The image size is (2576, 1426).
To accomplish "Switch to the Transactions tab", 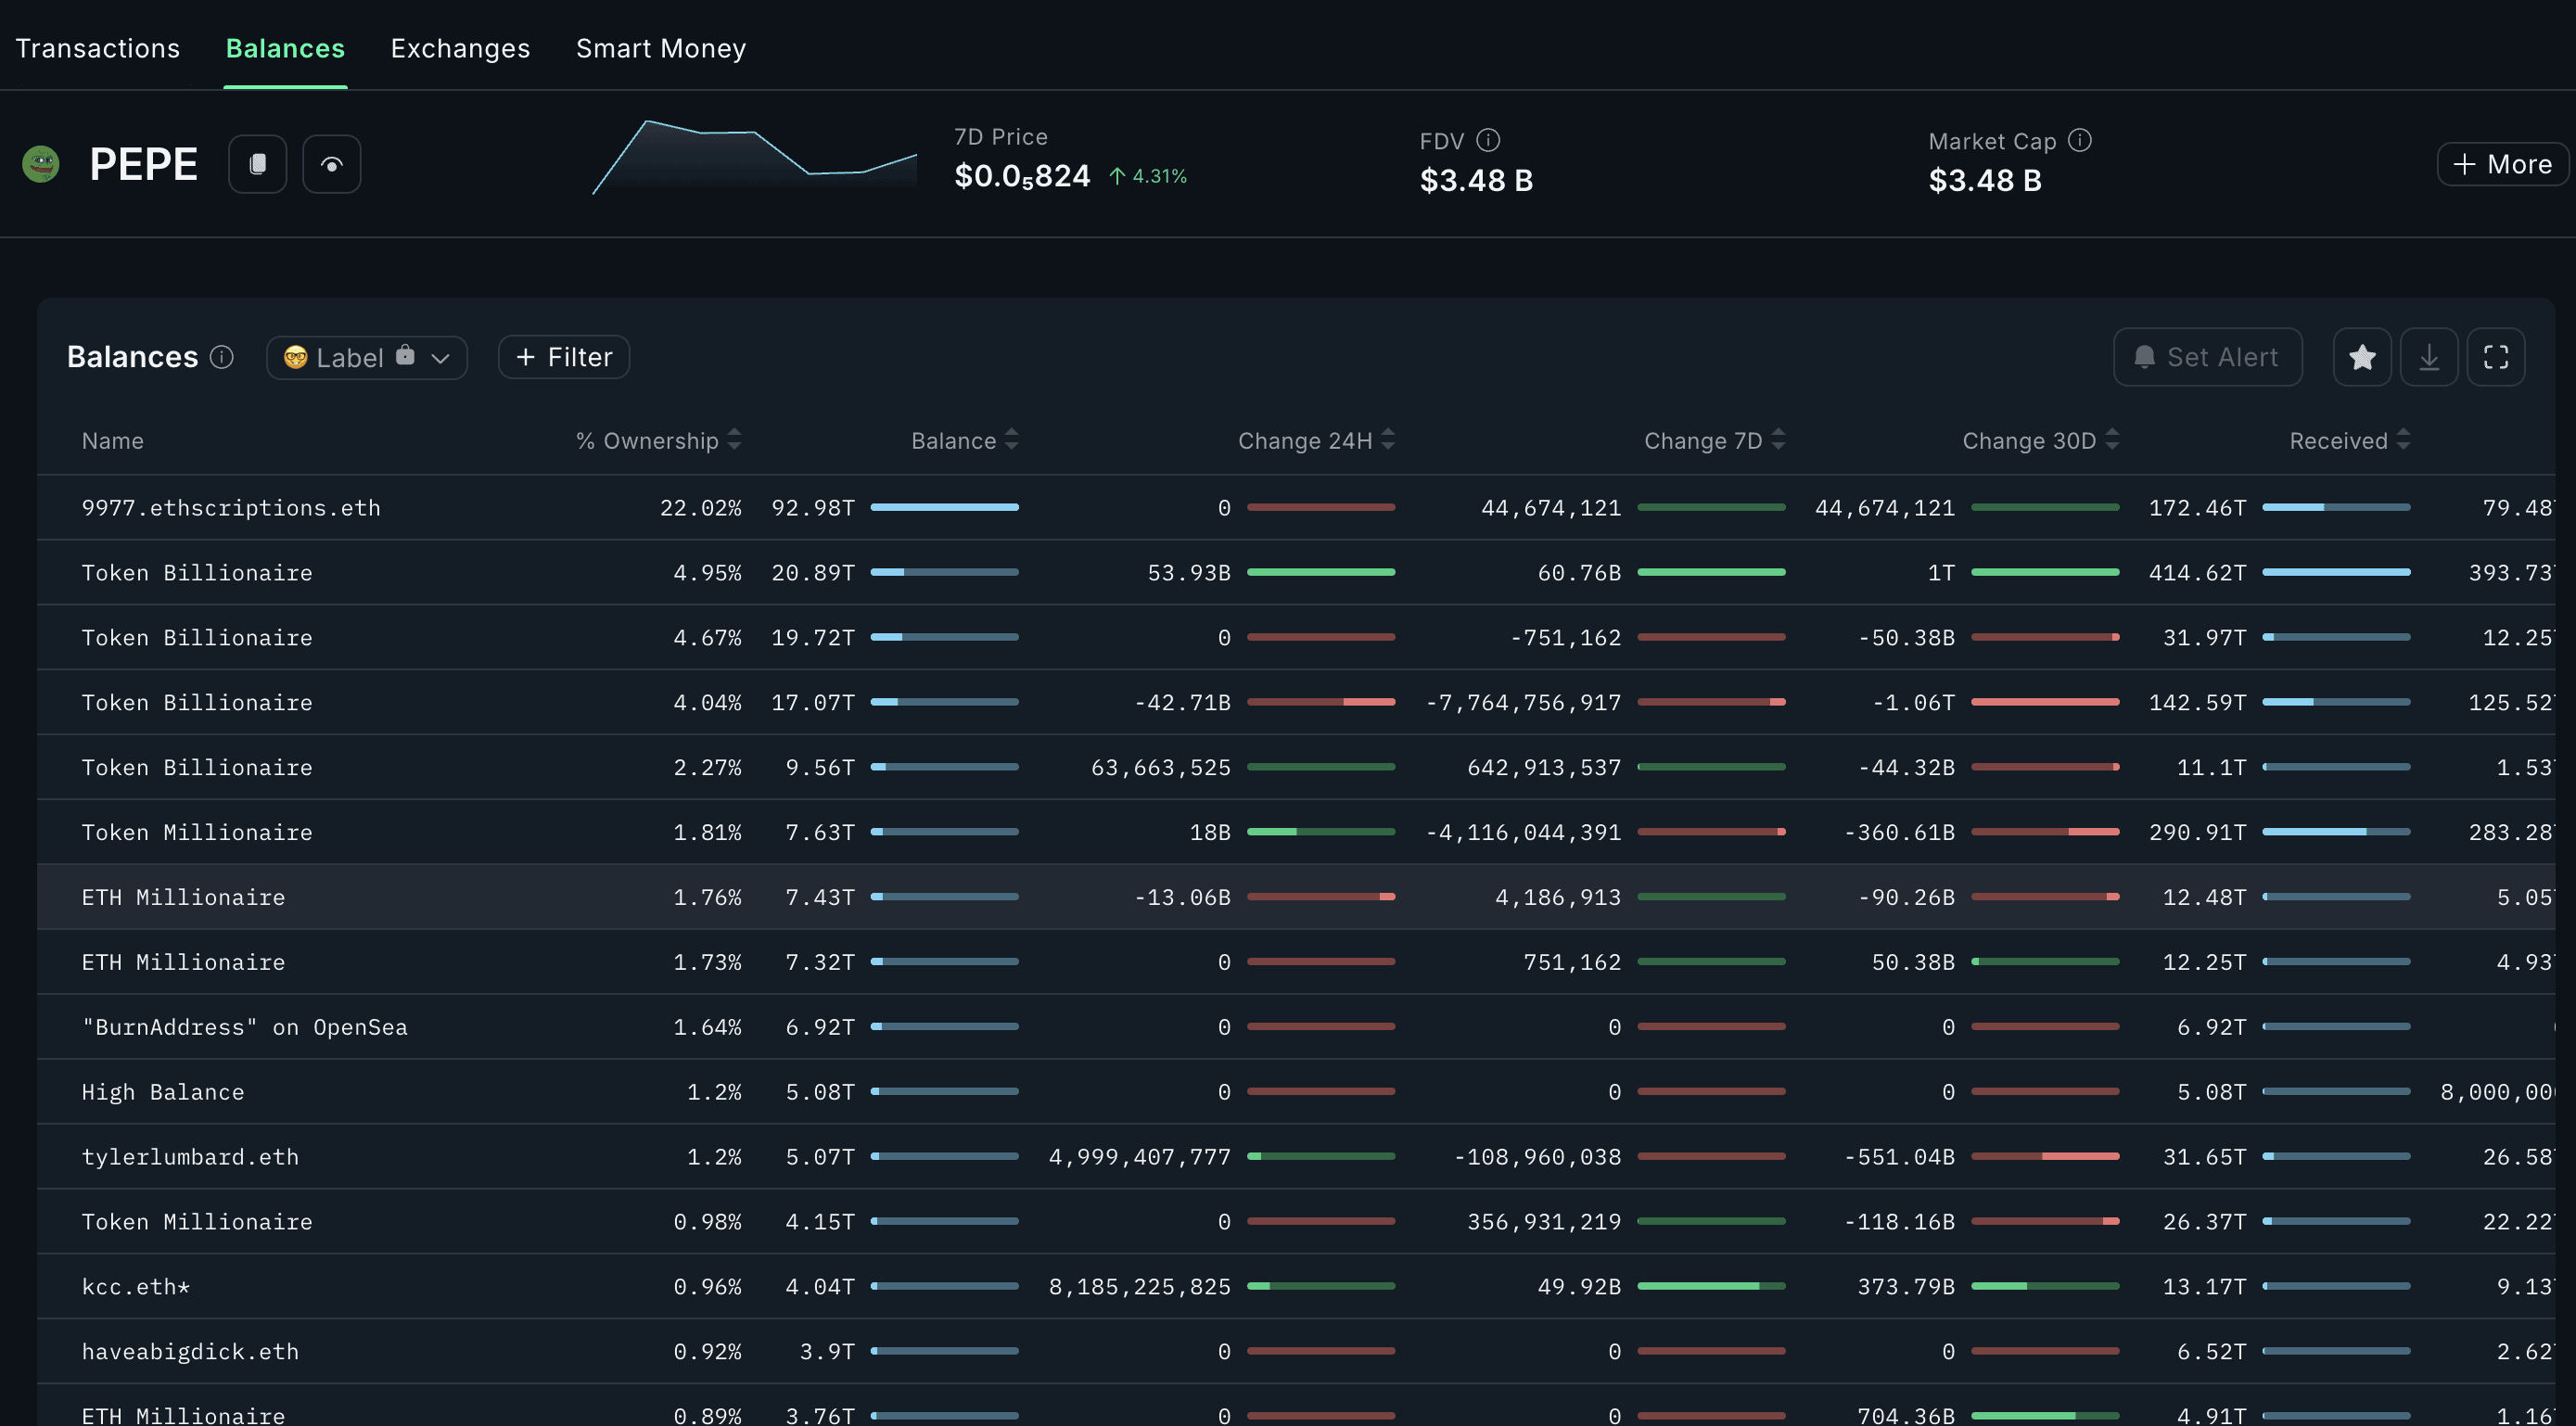I will pos(98,48).
